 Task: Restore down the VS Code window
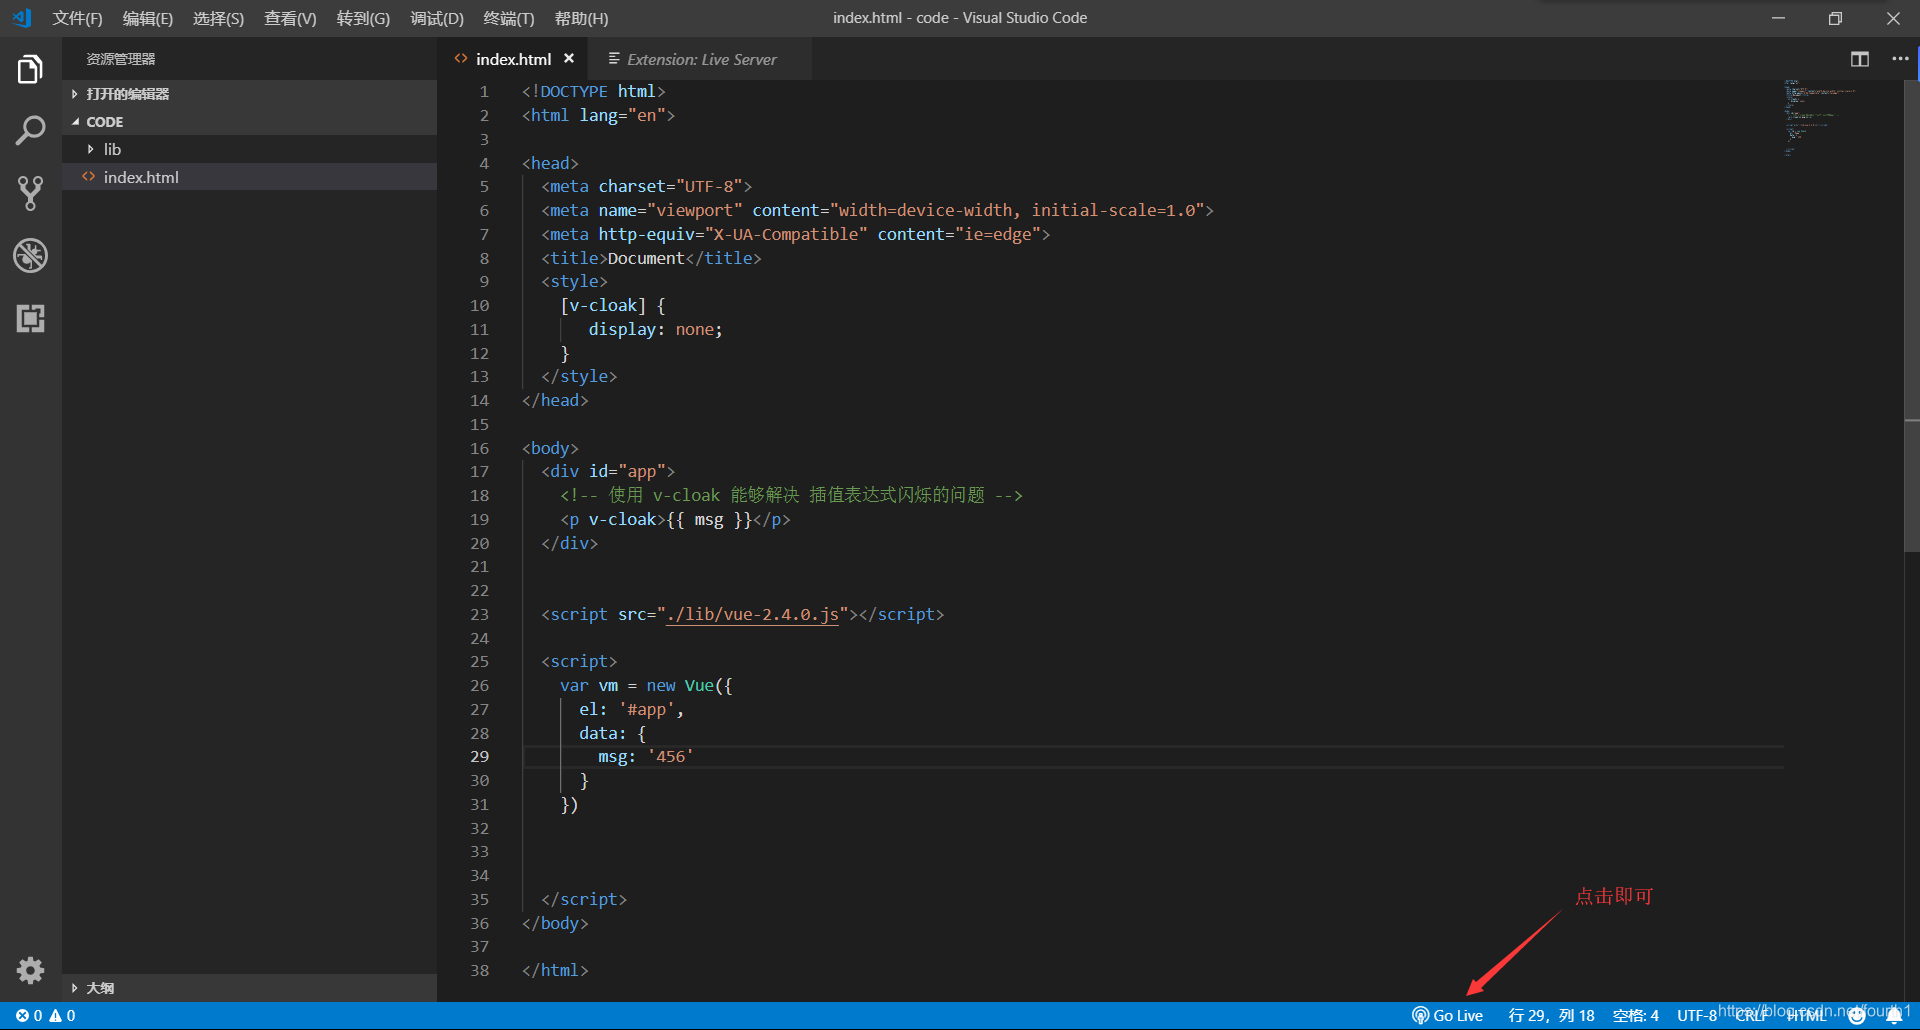1835,18
